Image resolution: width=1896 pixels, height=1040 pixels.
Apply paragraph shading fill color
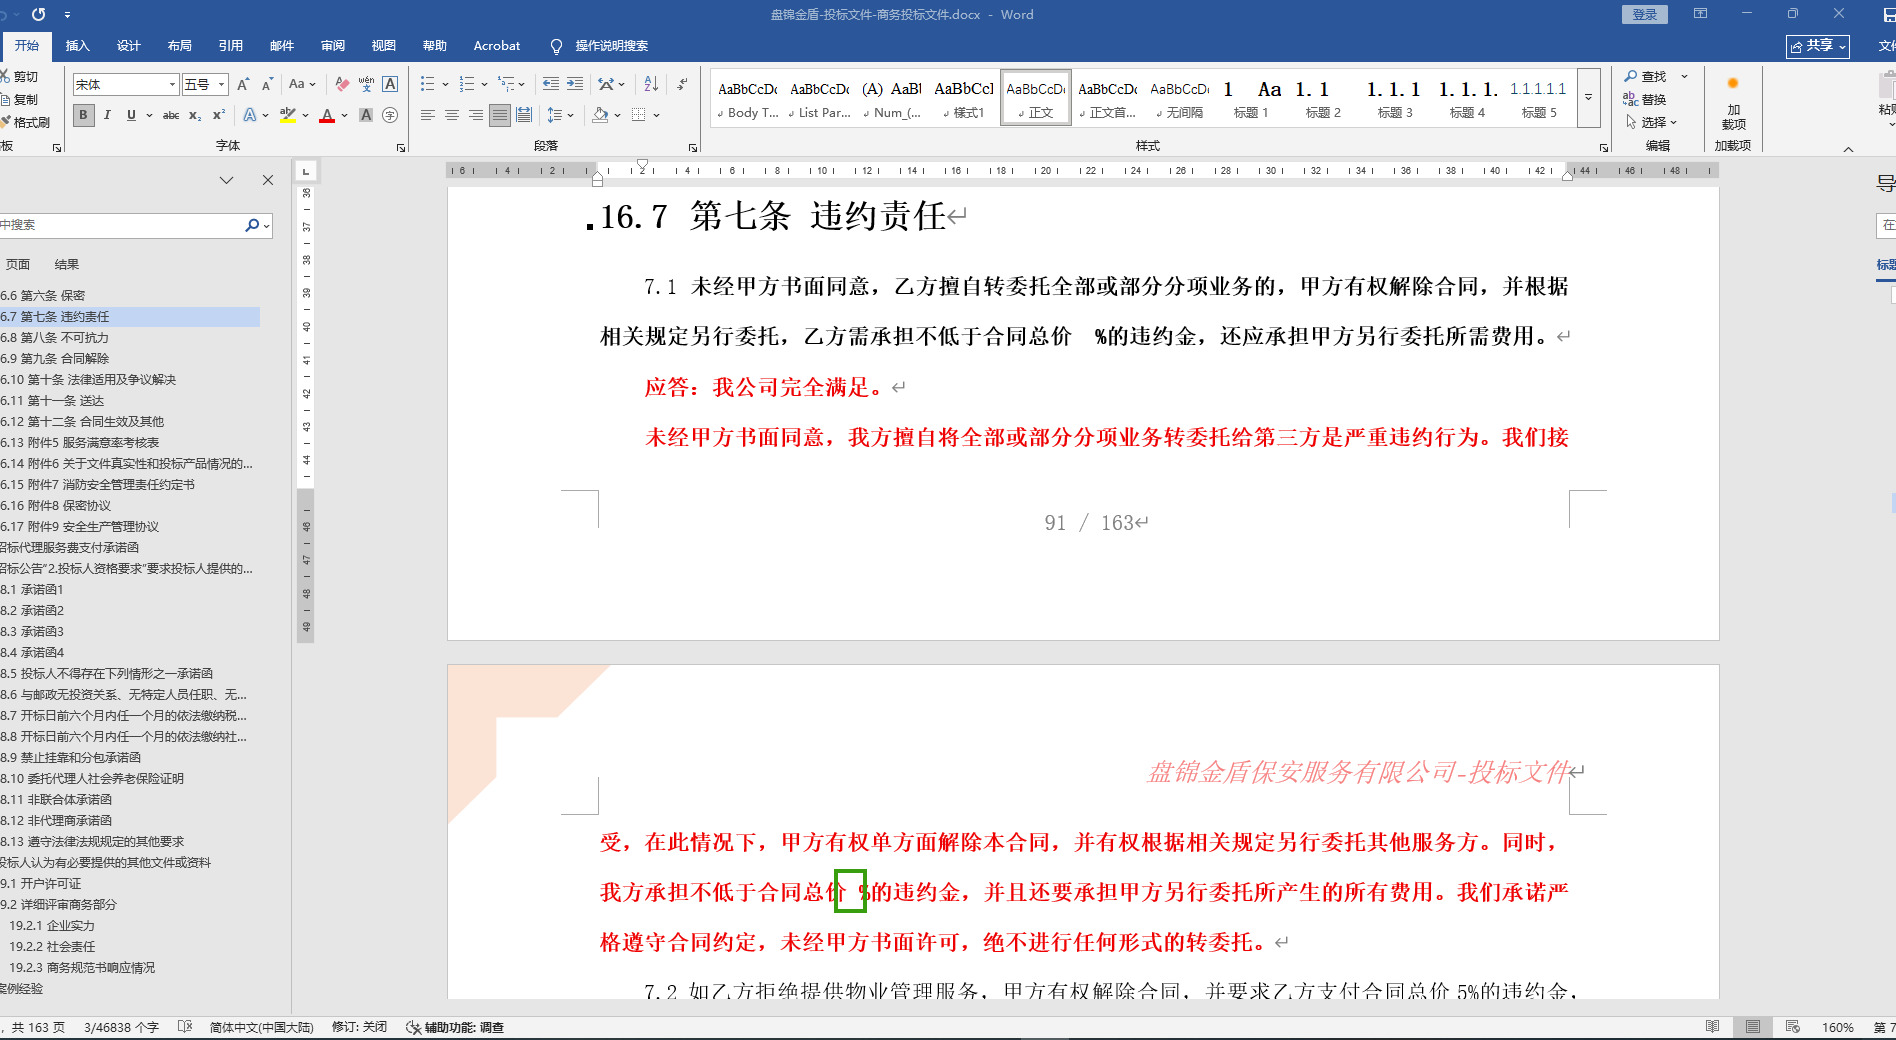coord(600,116)
